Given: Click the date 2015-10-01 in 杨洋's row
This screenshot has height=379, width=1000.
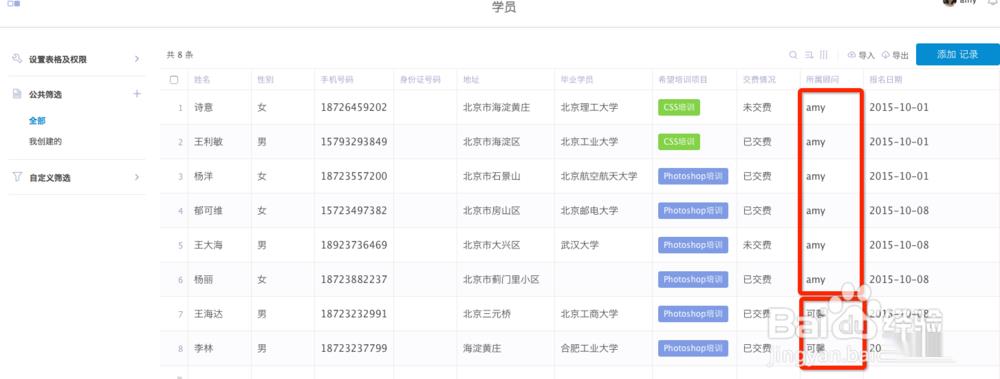Looking at the screenshot, I should pos(899,176).
